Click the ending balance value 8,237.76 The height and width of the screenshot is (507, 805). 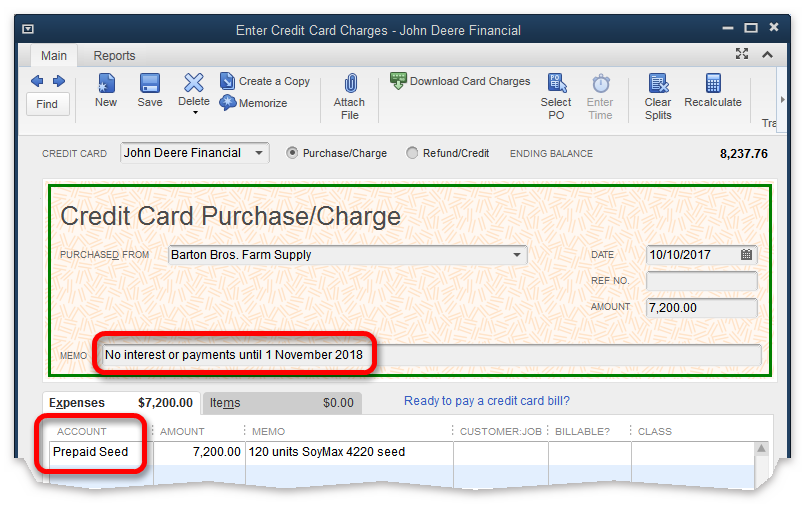(x=743, y=153)
